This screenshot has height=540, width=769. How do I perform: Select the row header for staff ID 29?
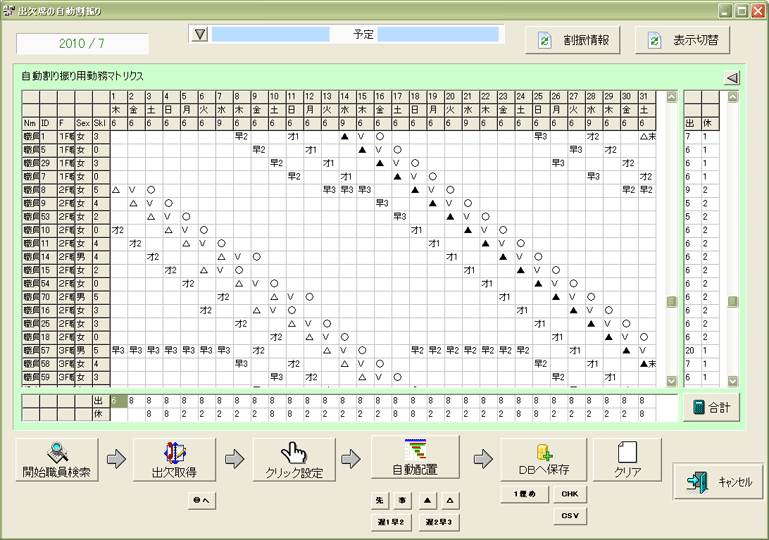pyautogui.click(x=48, y=163)
